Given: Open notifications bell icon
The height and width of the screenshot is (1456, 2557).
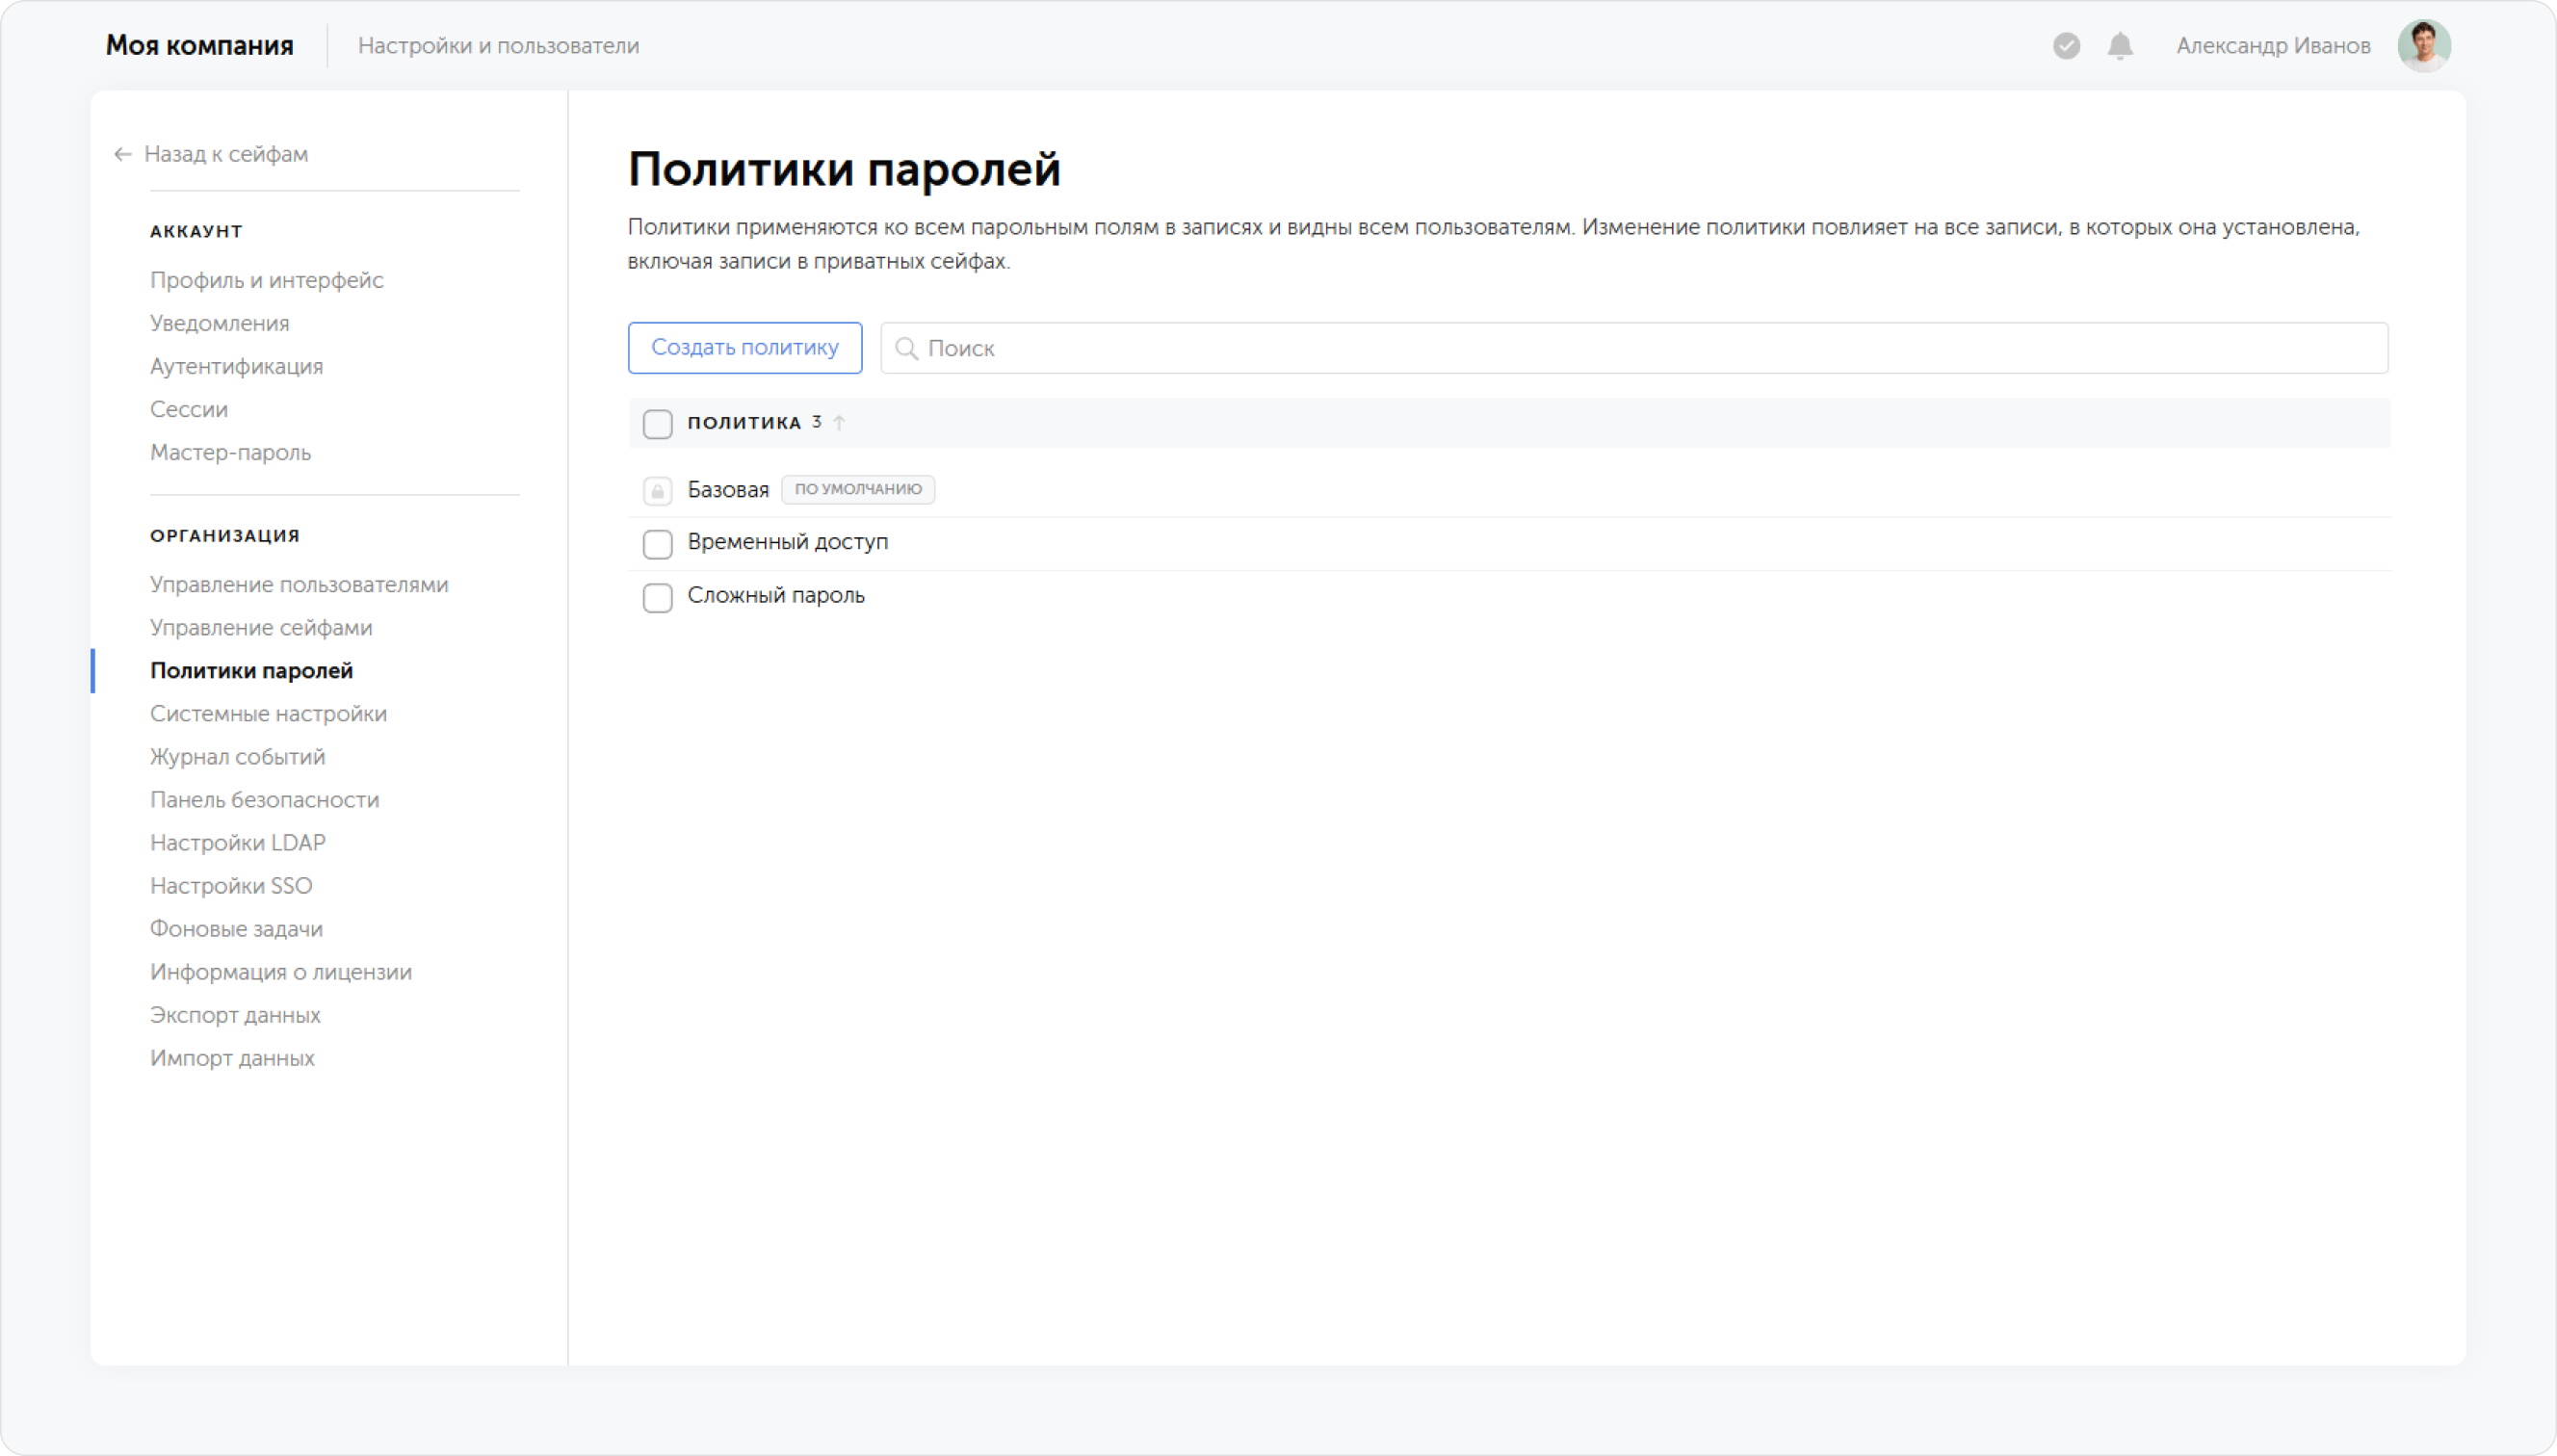Looking at the screenshot, I should tap(2120, 46).
